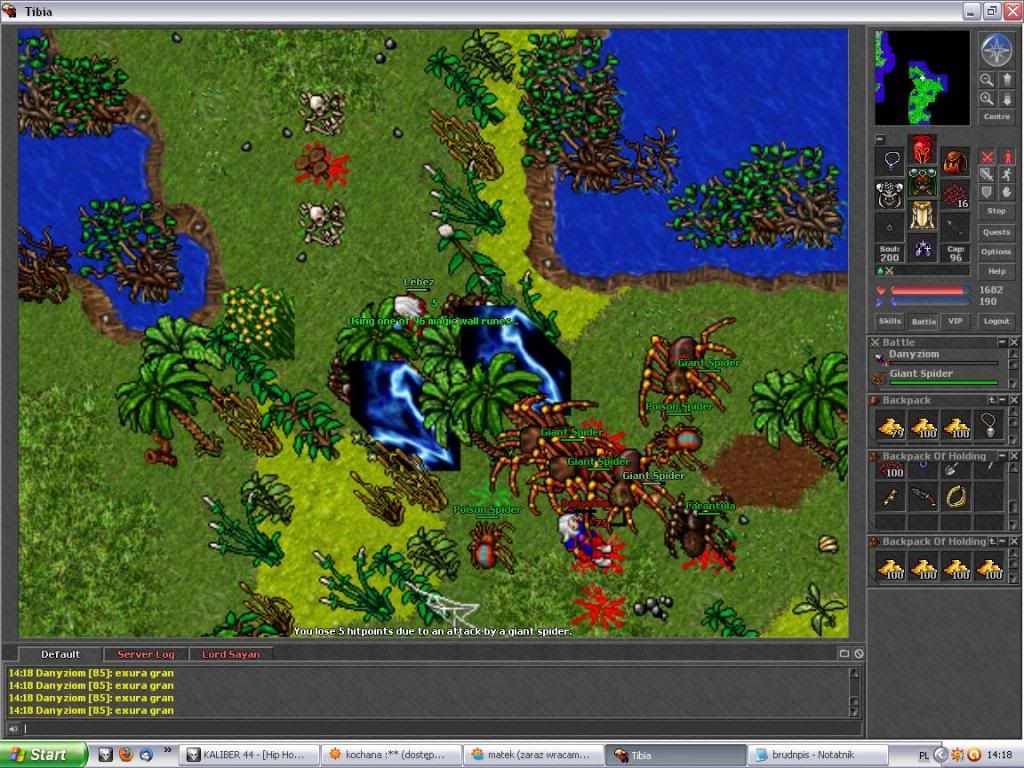Go up one level in the Backpack container
1024x768 pixels.
click(991, 400)
